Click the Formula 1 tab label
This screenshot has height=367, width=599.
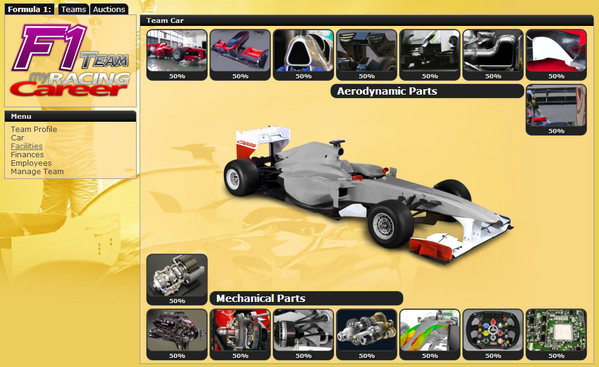point(29,9)
